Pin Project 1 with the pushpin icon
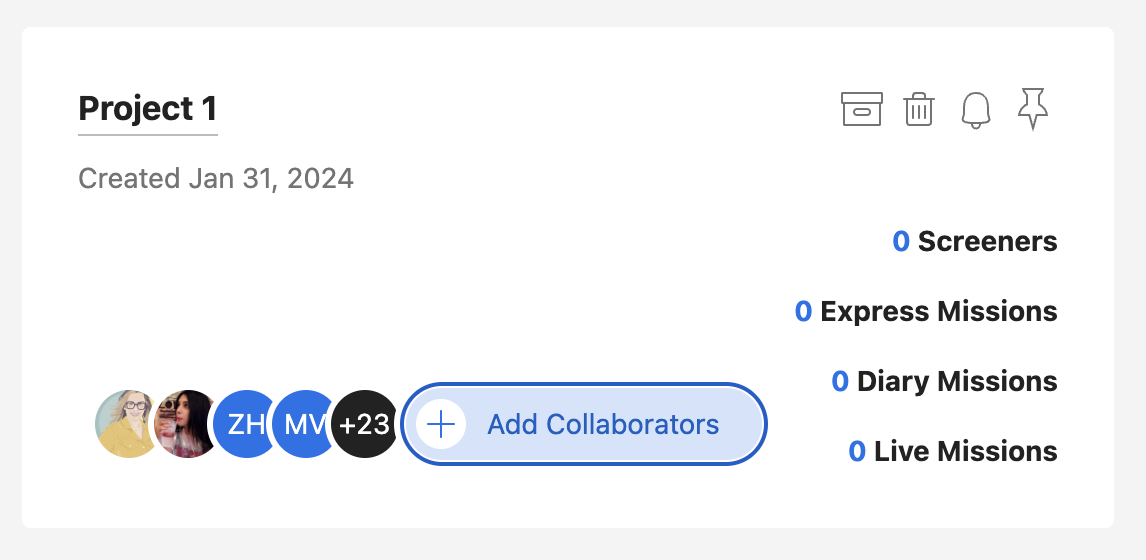This screenshot has height=560, width=1146. pyautogui.click(x=1033, y=109)
